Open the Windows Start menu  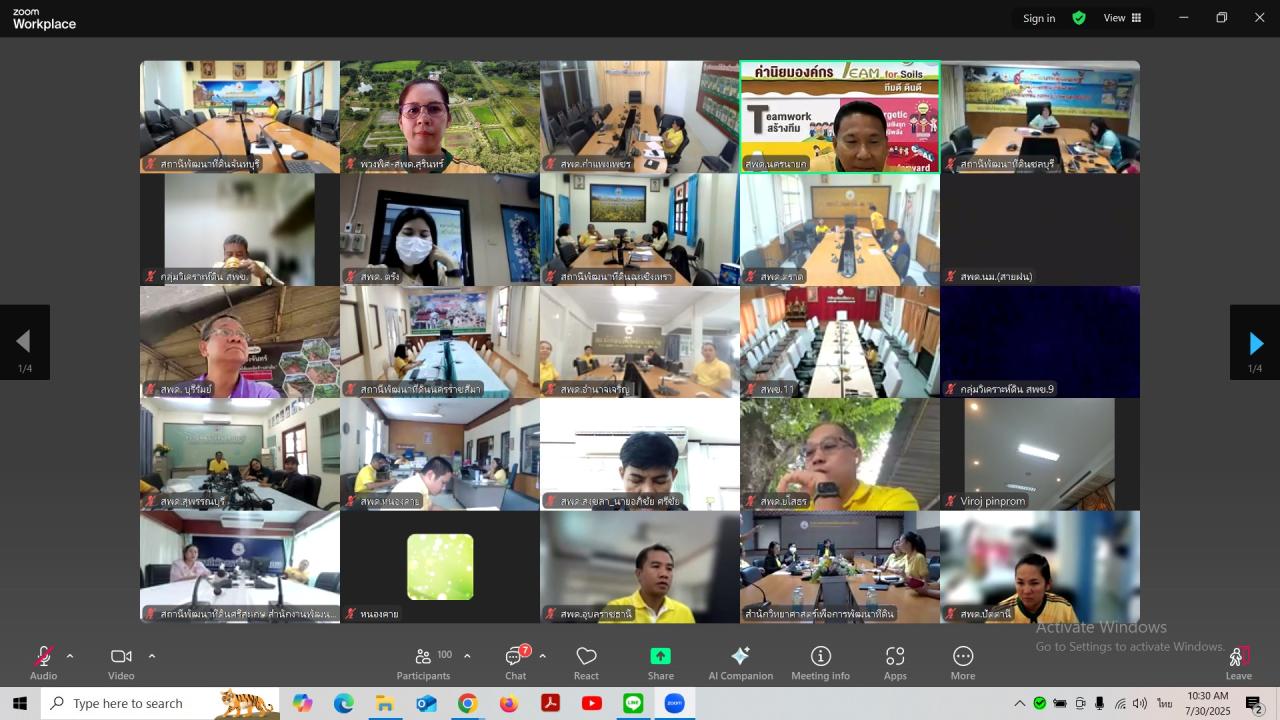tap(18, 703)
